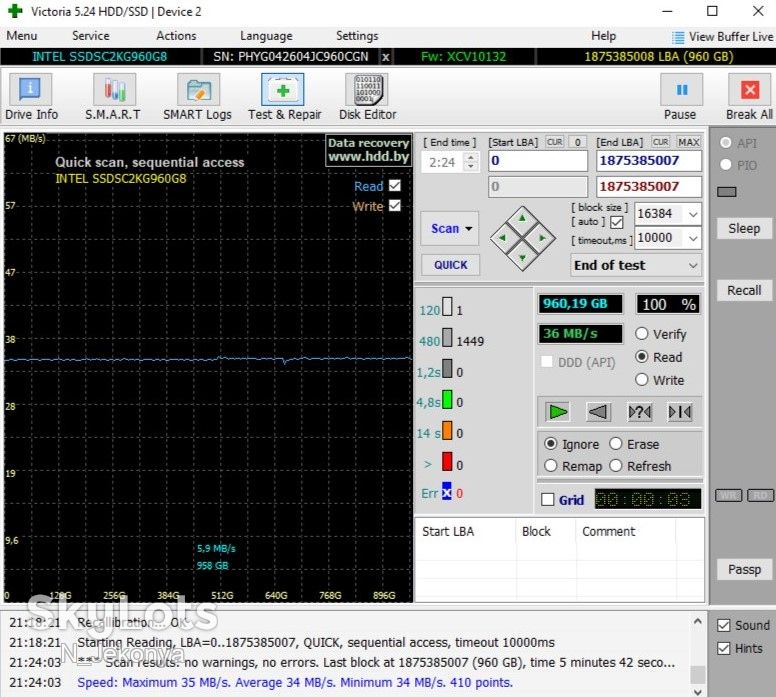Open the Disk Editor
Viewport: 776px width, 697px height.
coord(367,97)
